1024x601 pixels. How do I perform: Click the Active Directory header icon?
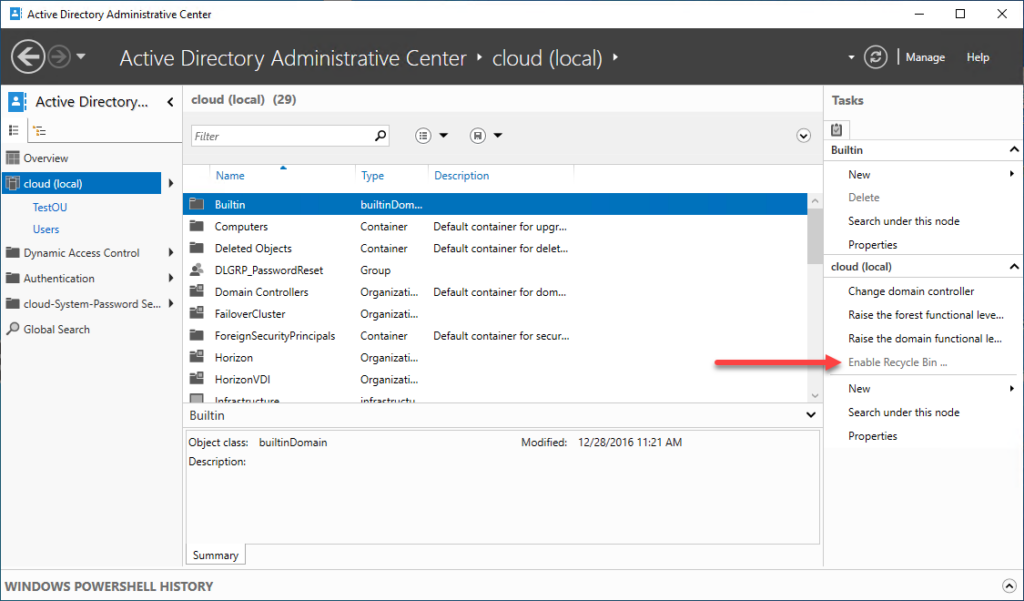click(x=17, y=102)
